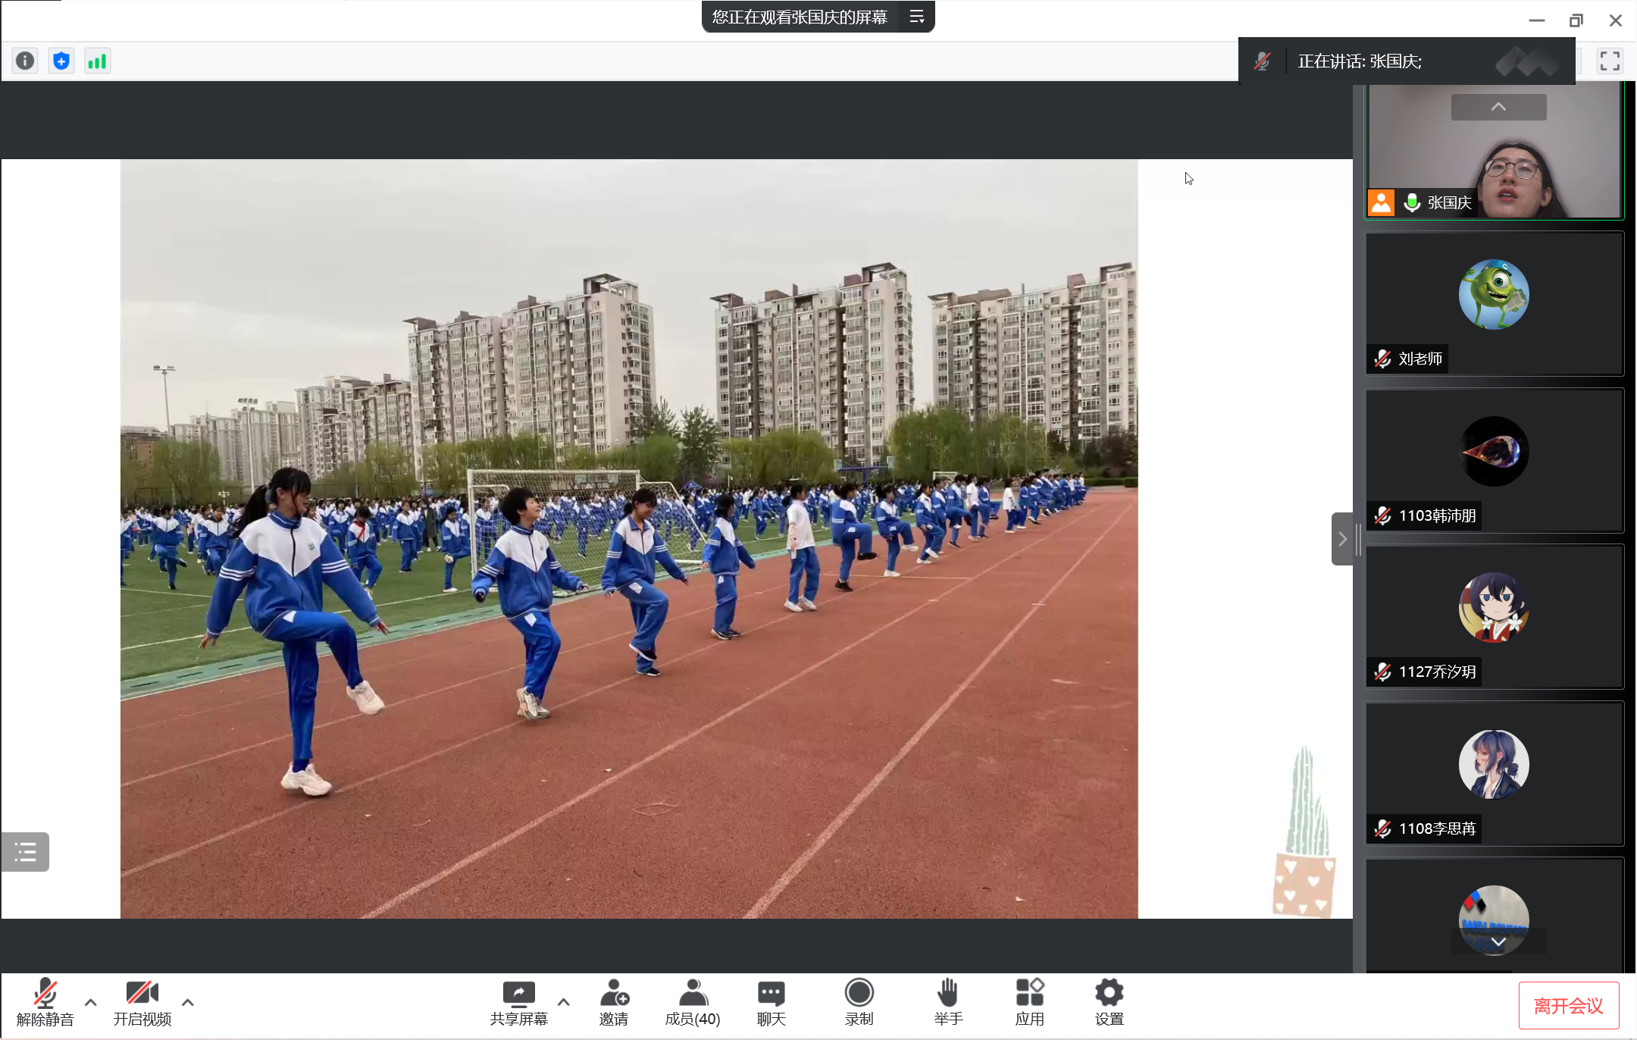The width and height of the screenshot is (1637, 1040).
Task: Toggle full screen mode icon
Action: pos(1609,61)
